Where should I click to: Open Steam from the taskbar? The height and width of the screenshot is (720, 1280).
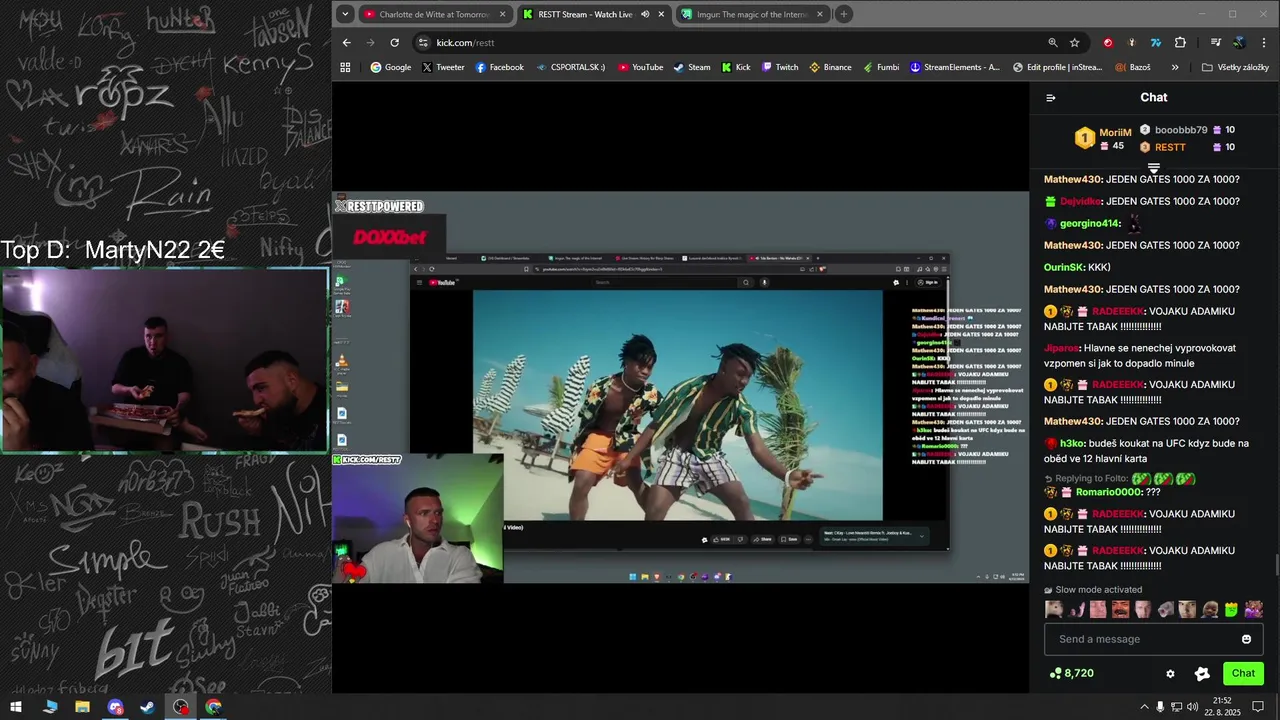pos(147,707)
